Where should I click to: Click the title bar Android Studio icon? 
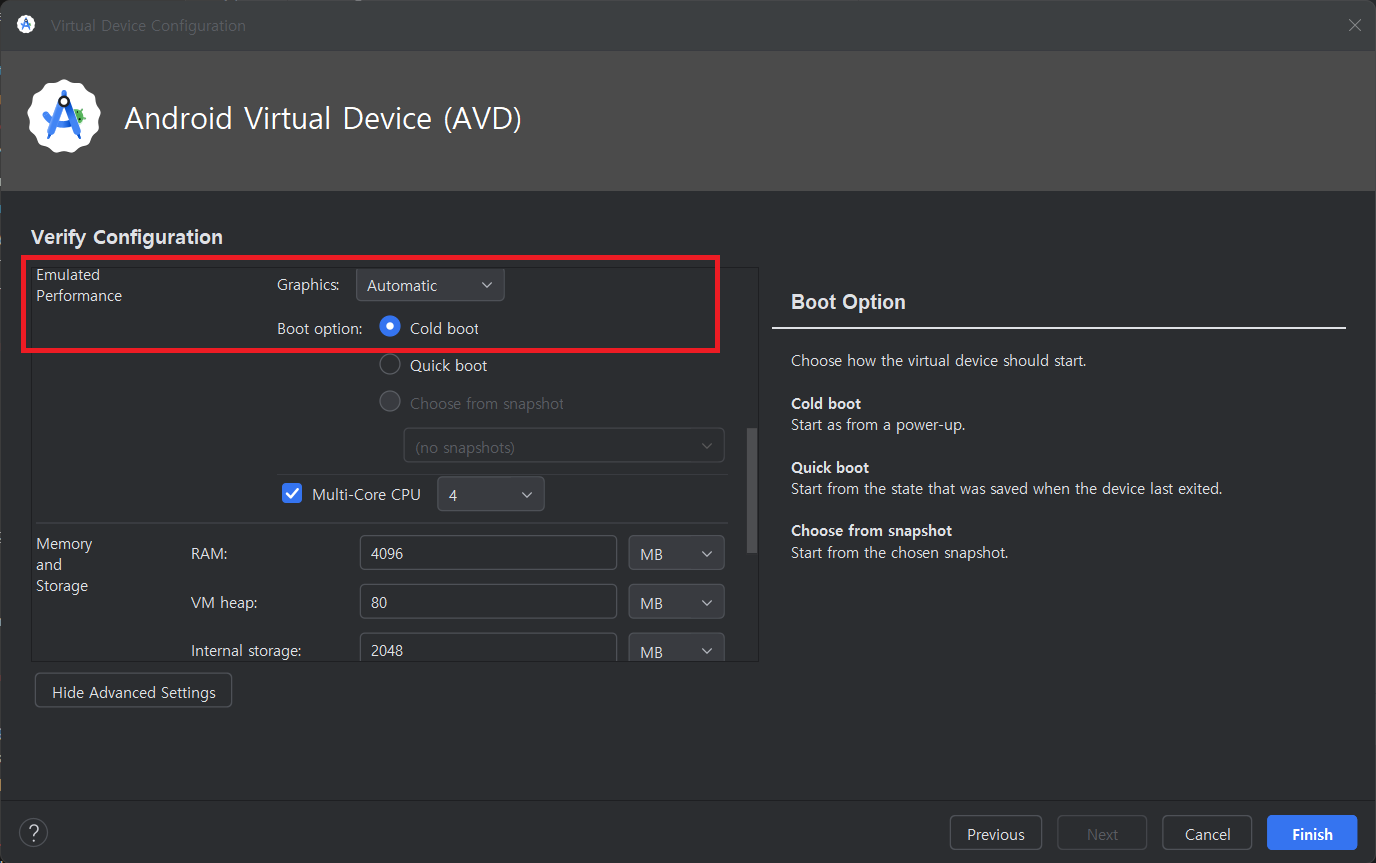[26, 25]
